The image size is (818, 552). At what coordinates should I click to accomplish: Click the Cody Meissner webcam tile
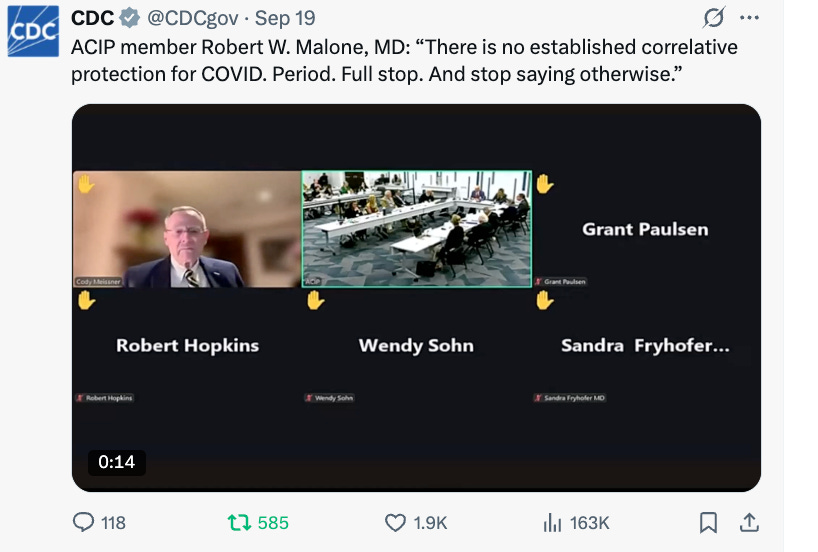click(187, 229)
